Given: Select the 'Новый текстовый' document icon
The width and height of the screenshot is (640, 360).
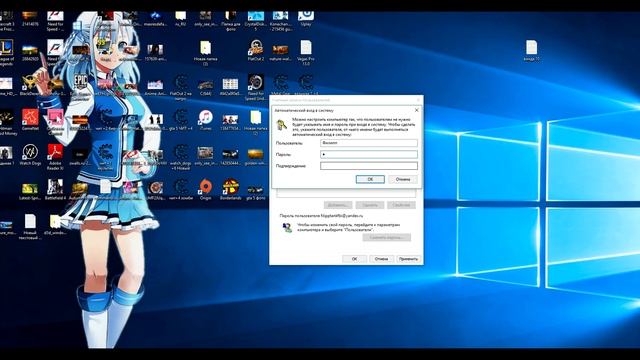Looking at the screenshot, I should pyautogui.click(x=30, y=222).
